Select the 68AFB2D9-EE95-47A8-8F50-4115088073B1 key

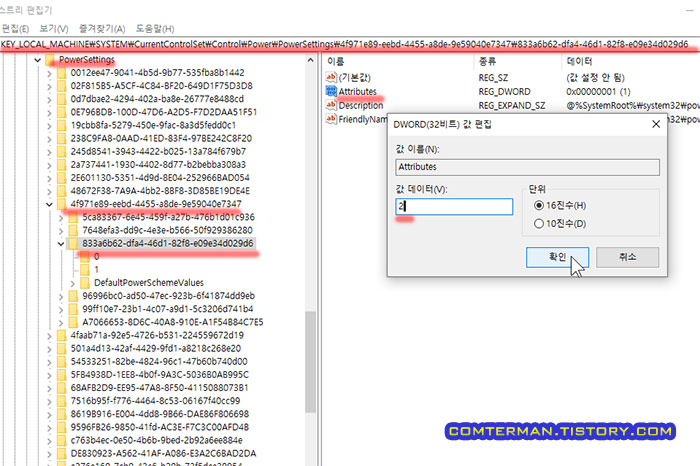[x=159, y=388]
